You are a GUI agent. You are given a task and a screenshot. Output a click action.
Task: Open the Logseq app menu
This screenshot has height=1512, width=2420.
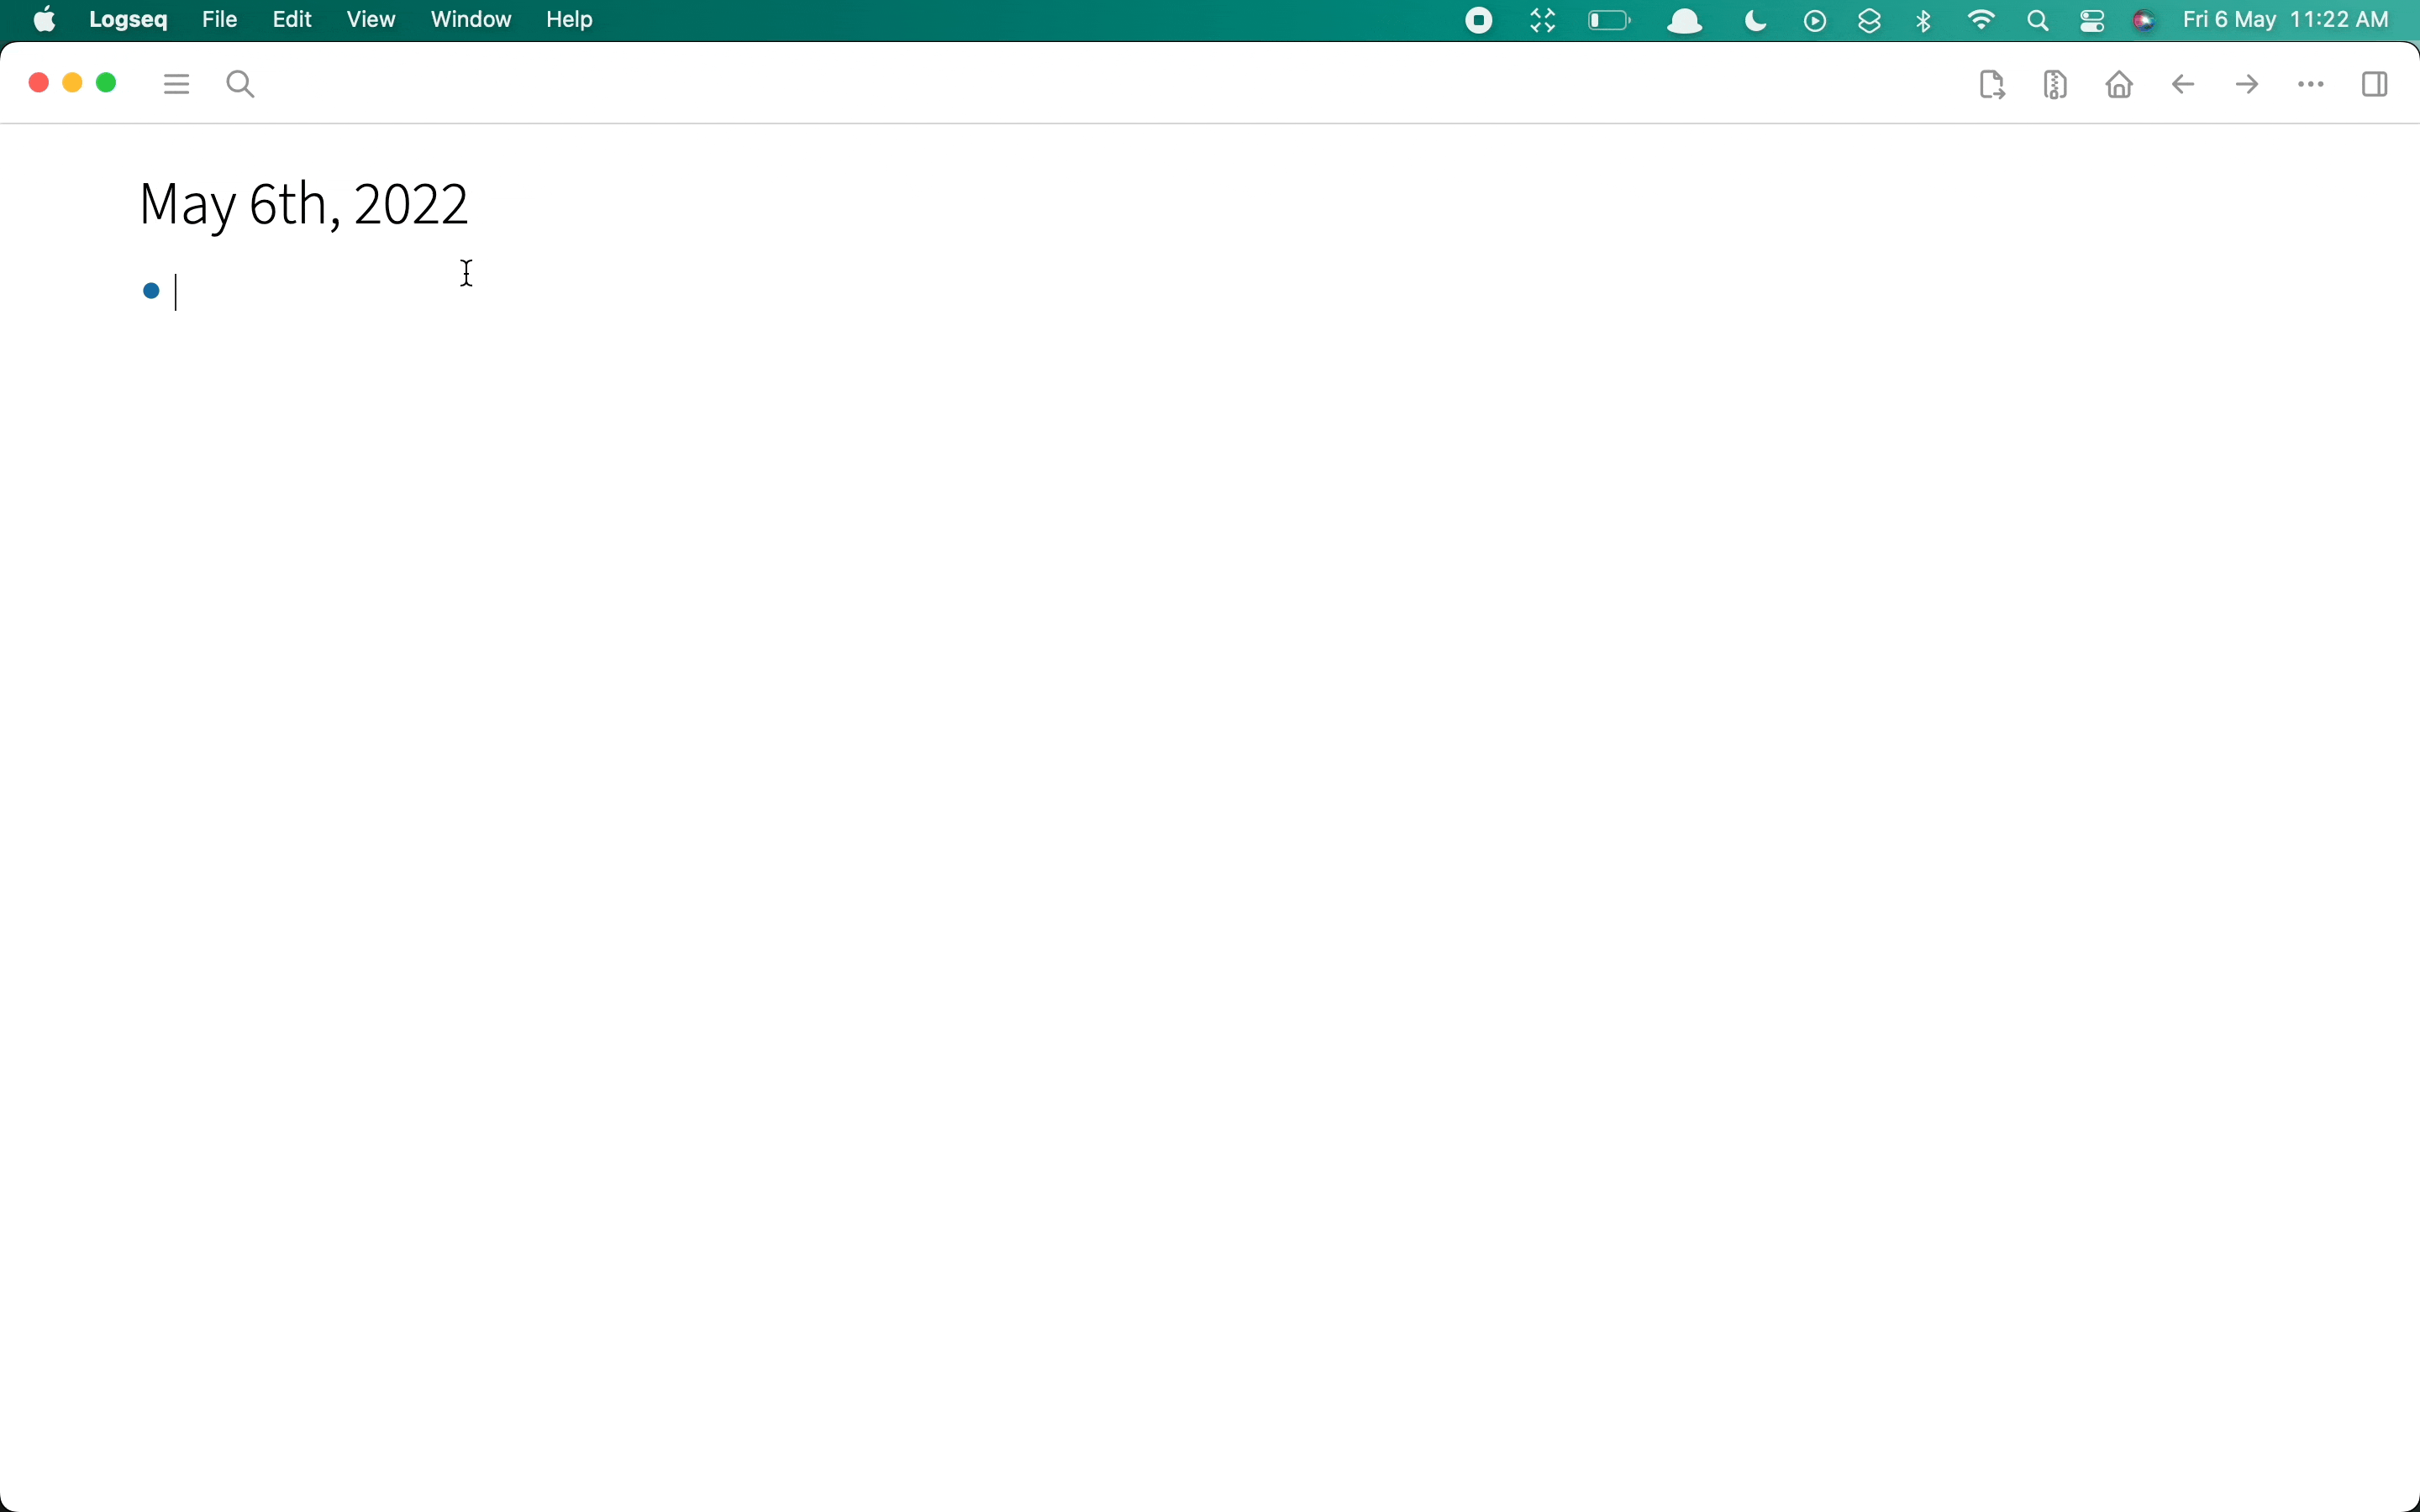pyautogui.click(x=129, y=20)
